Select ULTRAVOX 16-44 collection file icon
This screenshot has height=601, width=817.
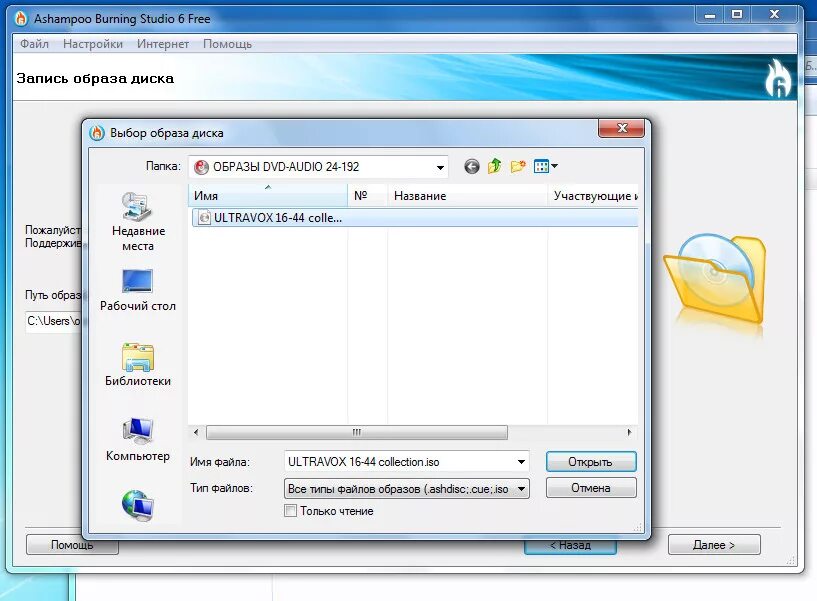[204, 218]
